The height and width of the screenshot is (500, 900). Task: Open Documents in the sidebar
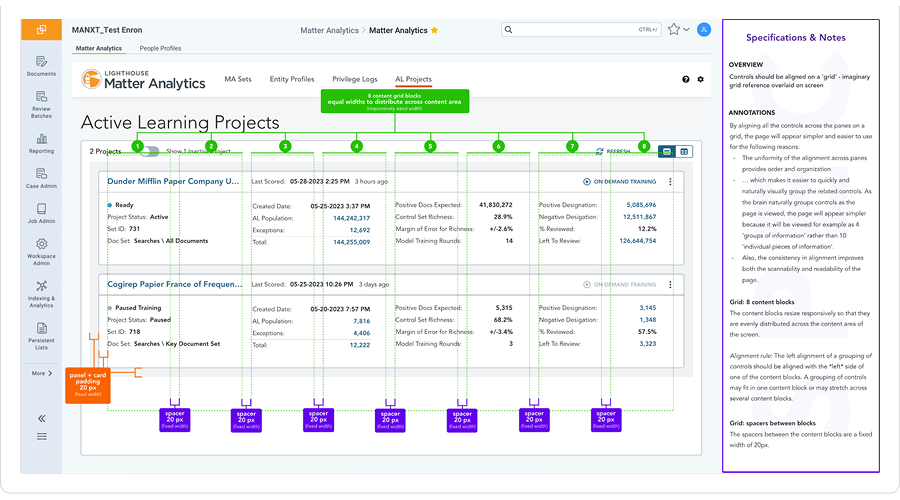41,66
